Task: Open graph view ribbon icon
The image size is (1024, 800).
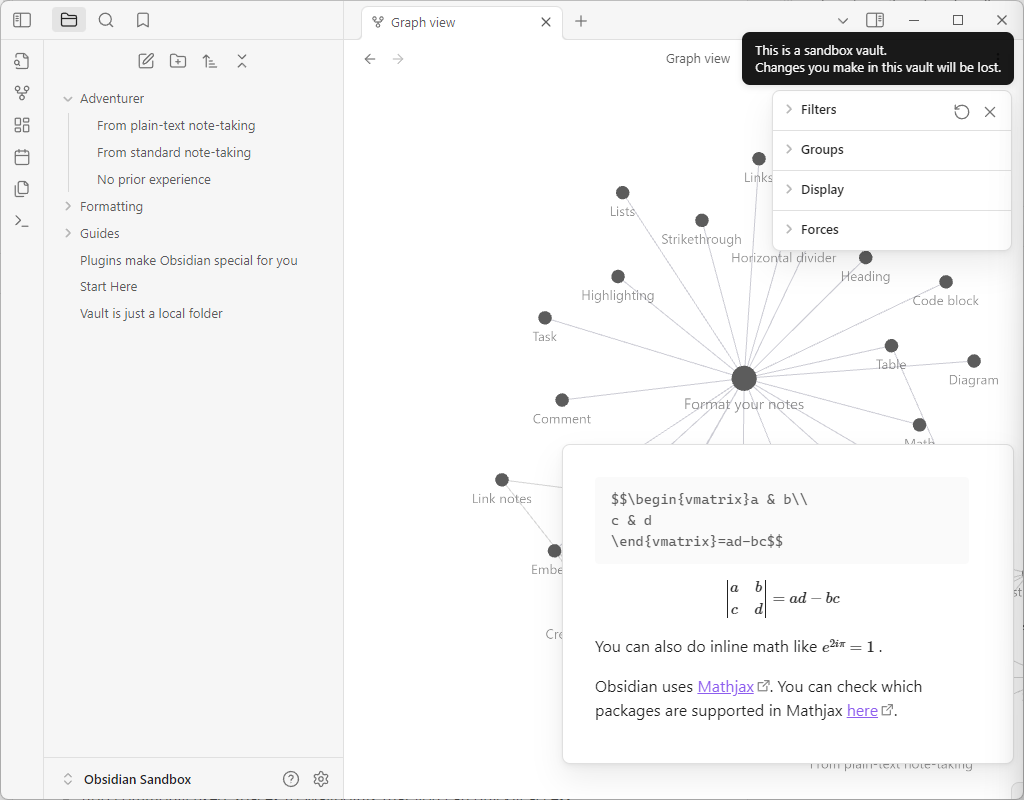Action: click(x=22, y=93)
